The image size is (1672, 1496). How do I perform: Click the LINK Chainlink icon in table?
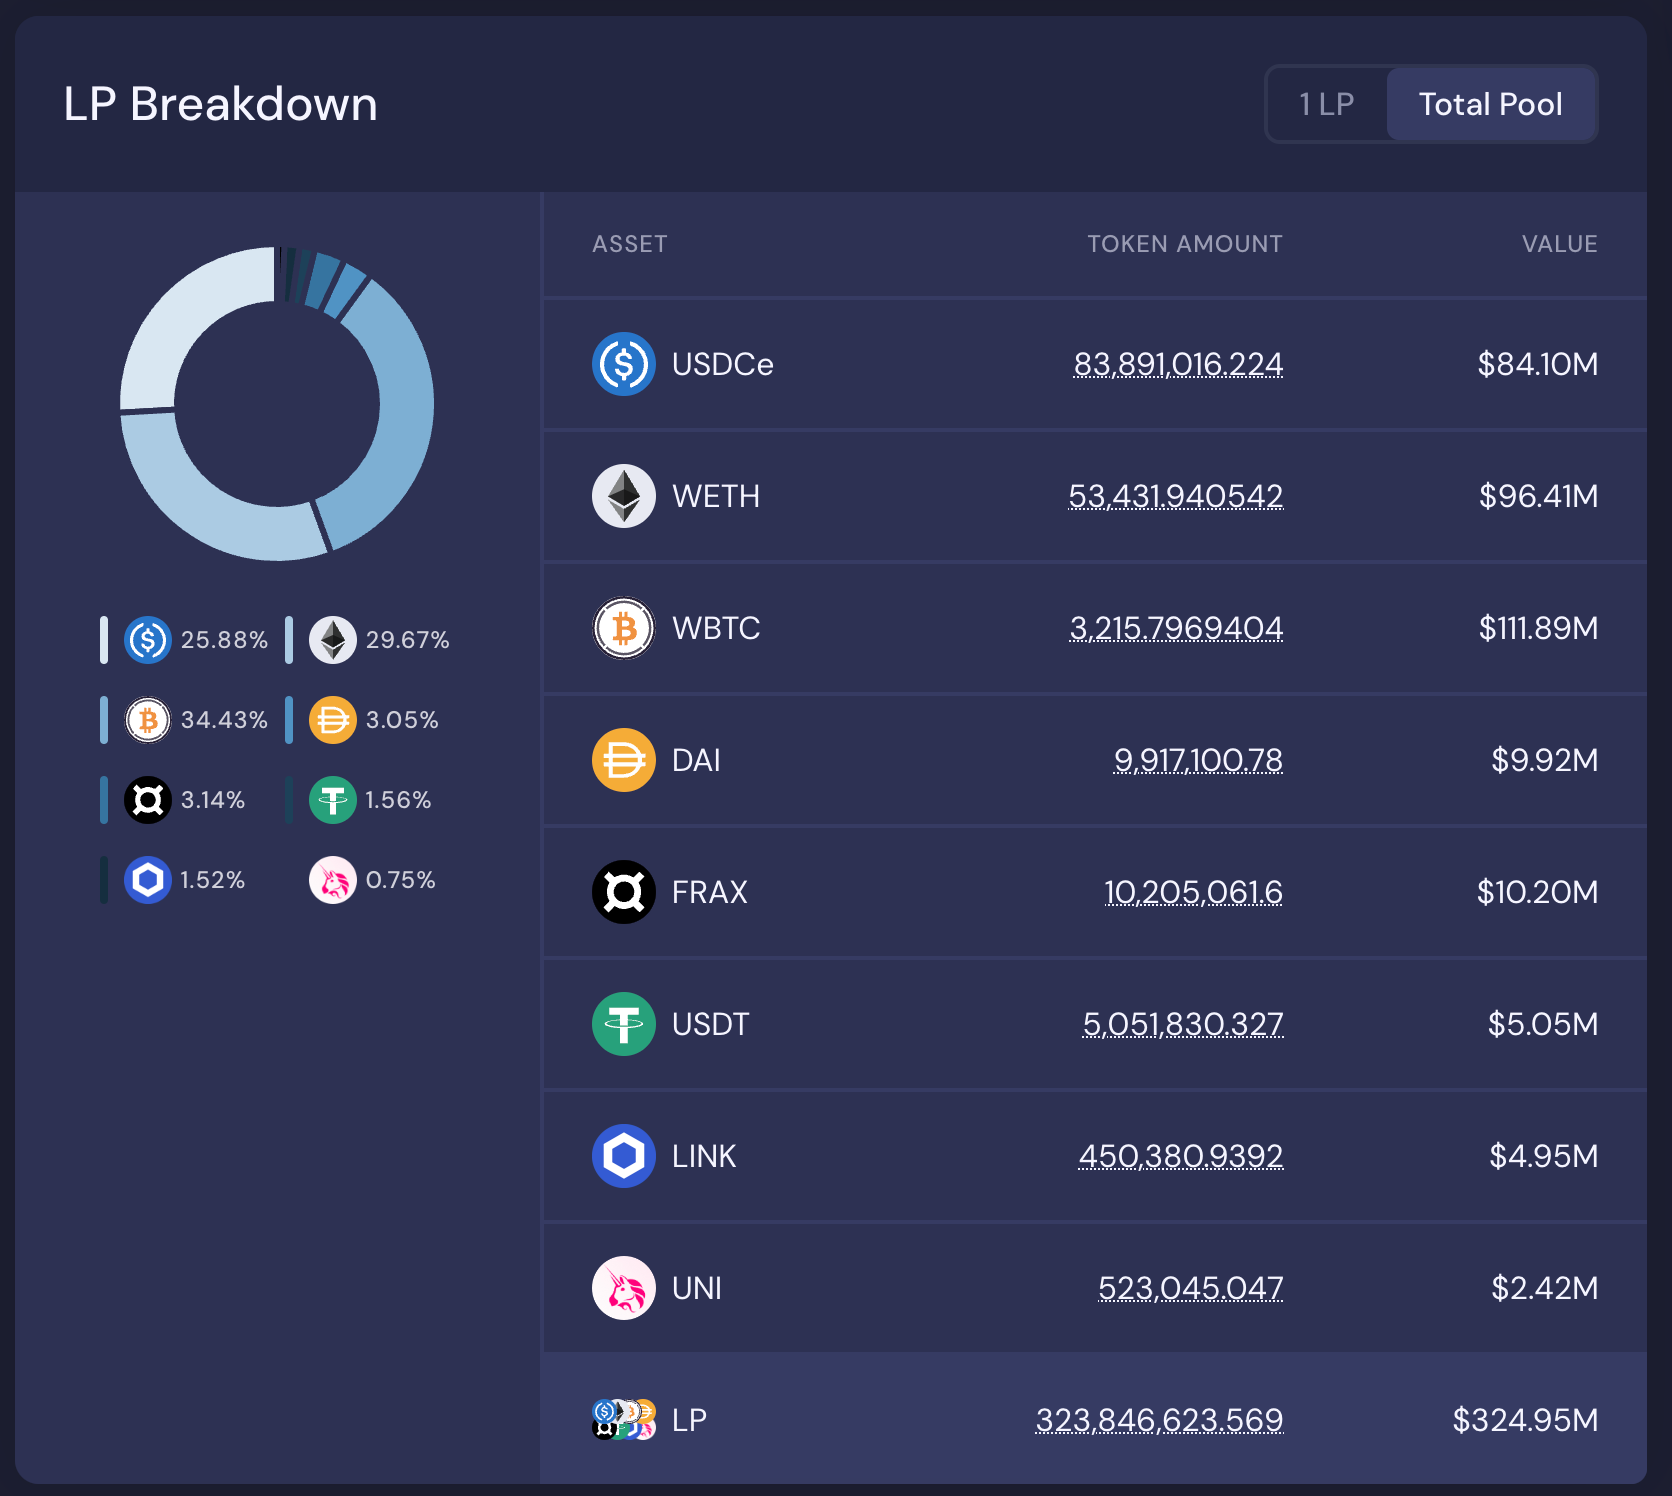pos(623,1156)
